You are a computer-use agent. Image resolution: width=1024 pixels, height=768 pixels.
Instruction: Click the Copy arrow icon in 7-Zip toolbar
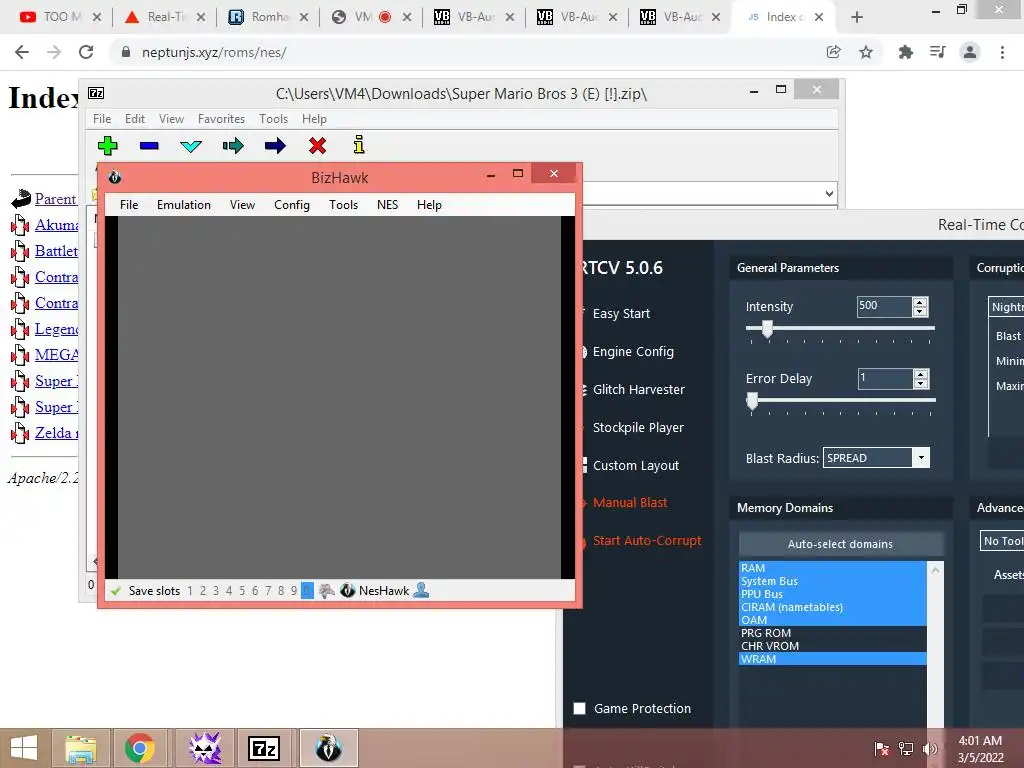(x=233, y=145)
